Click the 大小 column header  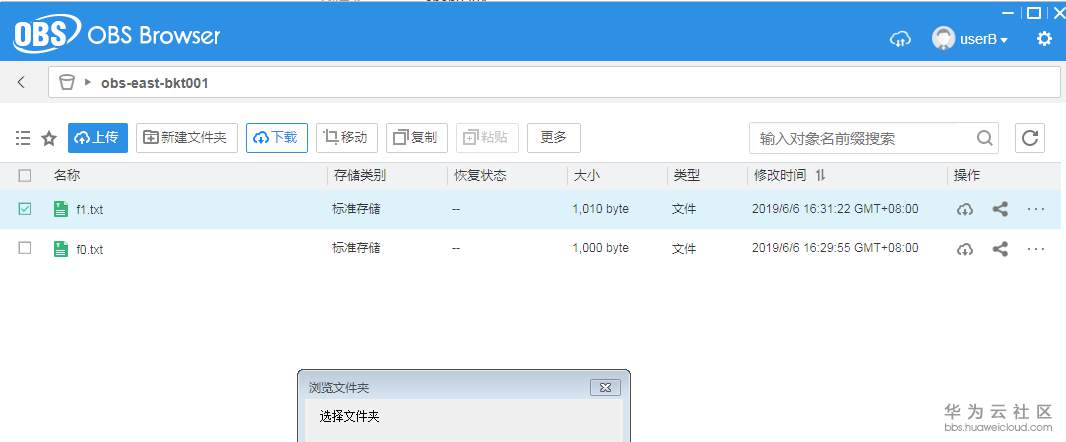click(586, 175)
